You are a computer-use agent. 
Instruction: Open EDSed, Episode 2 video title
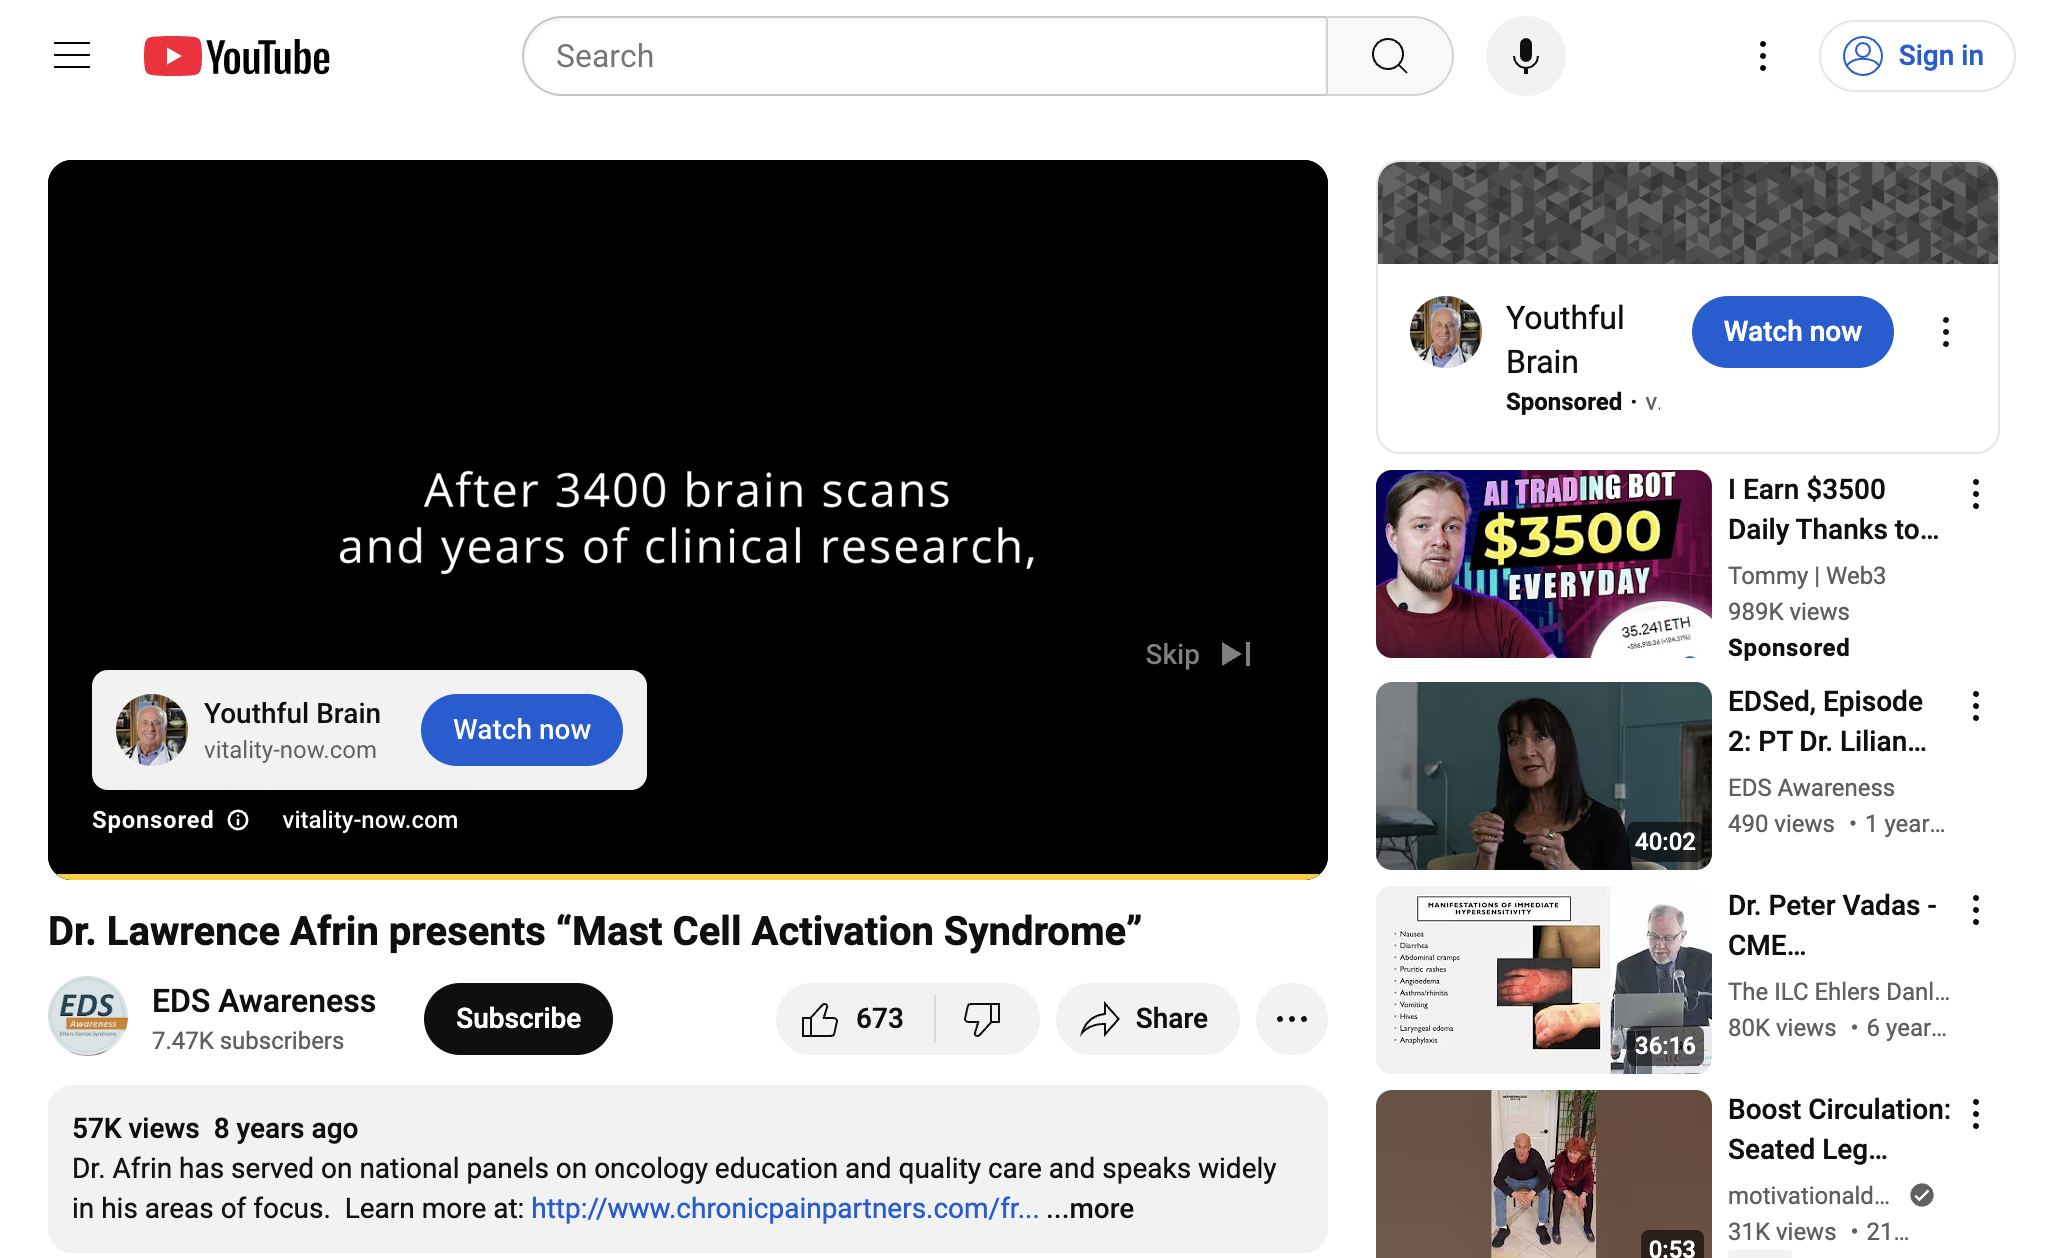point(1827,721)
